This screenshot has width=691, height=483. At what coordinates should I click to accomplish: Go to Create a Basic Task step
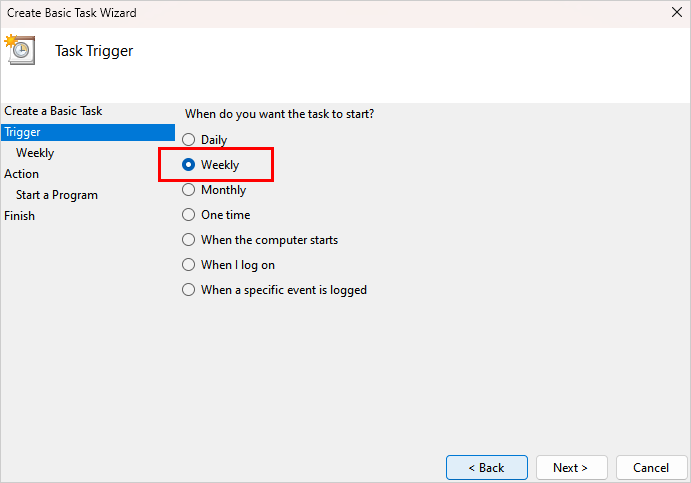pyautogui.click(x=53, y=111)
